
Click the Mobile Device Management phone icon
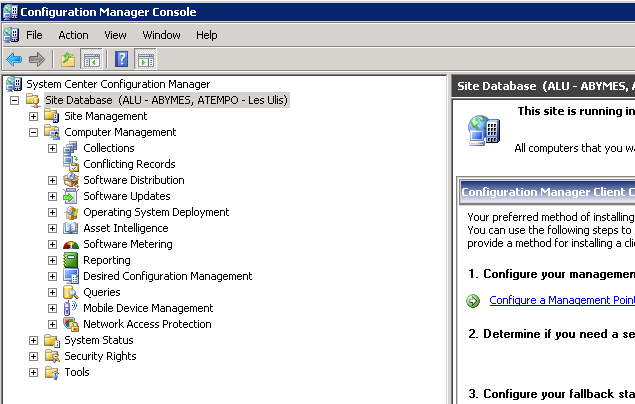(x=70, y=308)
